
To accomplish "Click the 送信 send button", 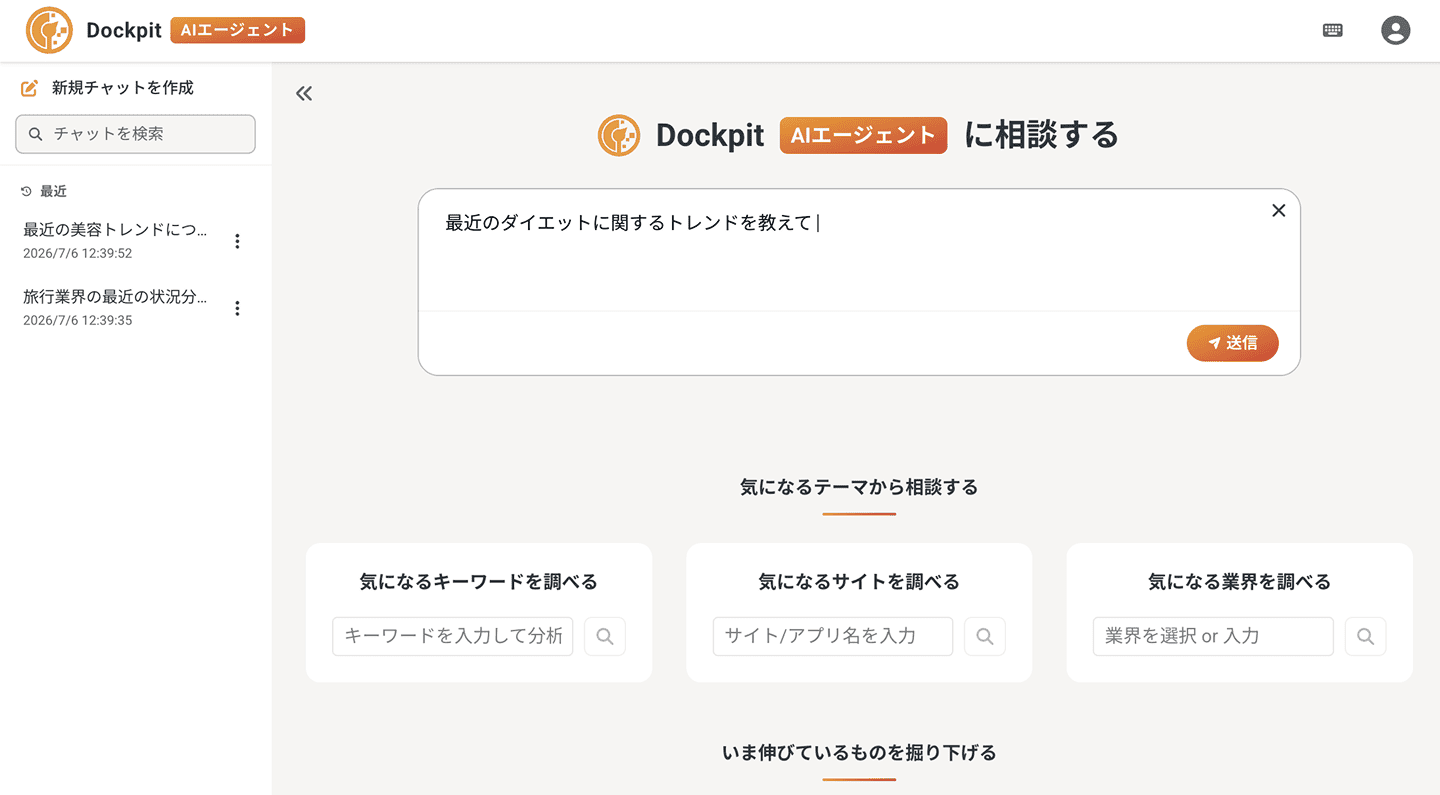I will point(1232,343).
